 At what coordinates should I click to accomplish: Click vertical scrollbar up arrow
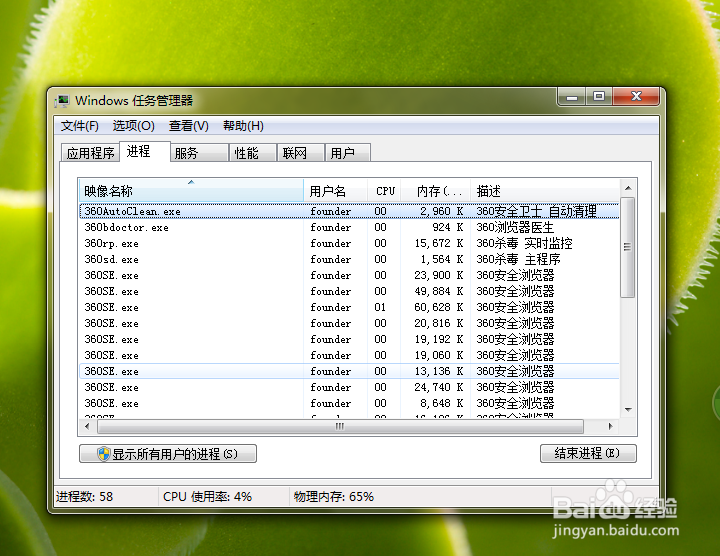628,188
